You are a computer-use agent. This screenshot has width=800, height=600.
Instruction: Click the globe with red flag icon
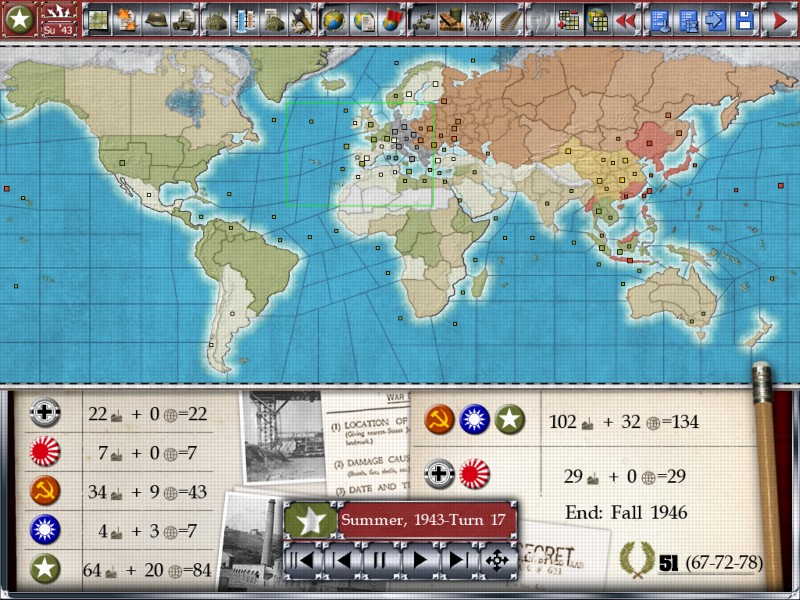click(392, 20)
